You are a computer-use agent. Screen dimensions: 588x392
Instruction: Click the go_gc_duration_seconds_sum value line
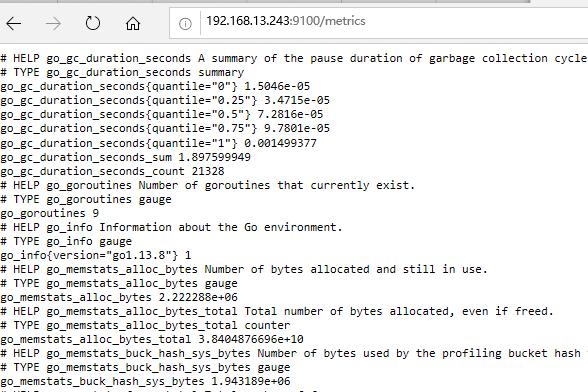125,157
